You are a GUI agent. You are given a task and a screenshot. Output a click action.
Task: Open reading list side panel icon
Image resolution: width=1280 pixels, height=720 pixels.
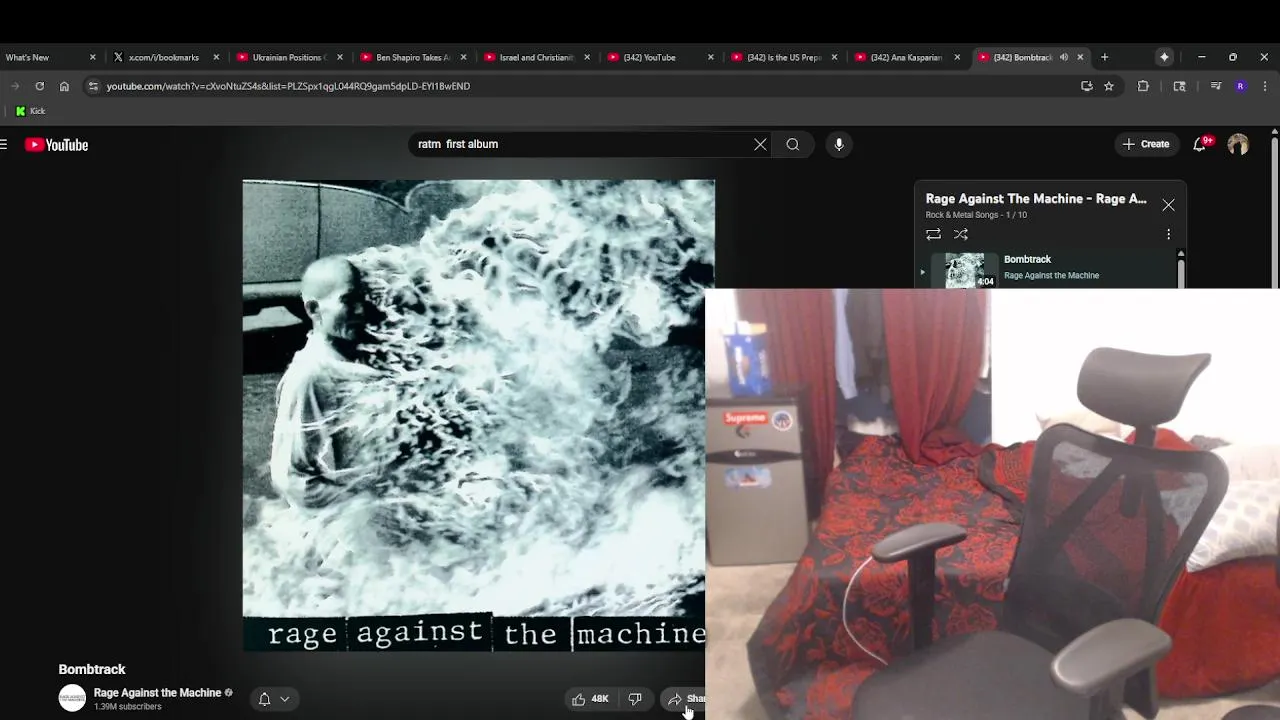pyautogui.click(x=1180, y=86)
